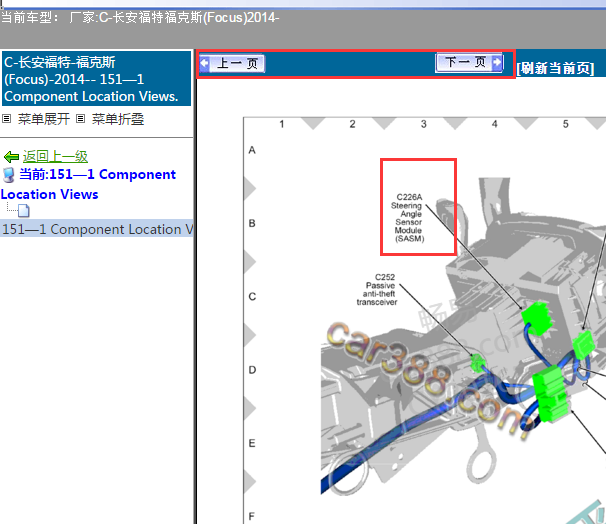606x524 pixels.
Task: Click the C252 Passive anti-theft transceiver label
Action: coord(377,289)
